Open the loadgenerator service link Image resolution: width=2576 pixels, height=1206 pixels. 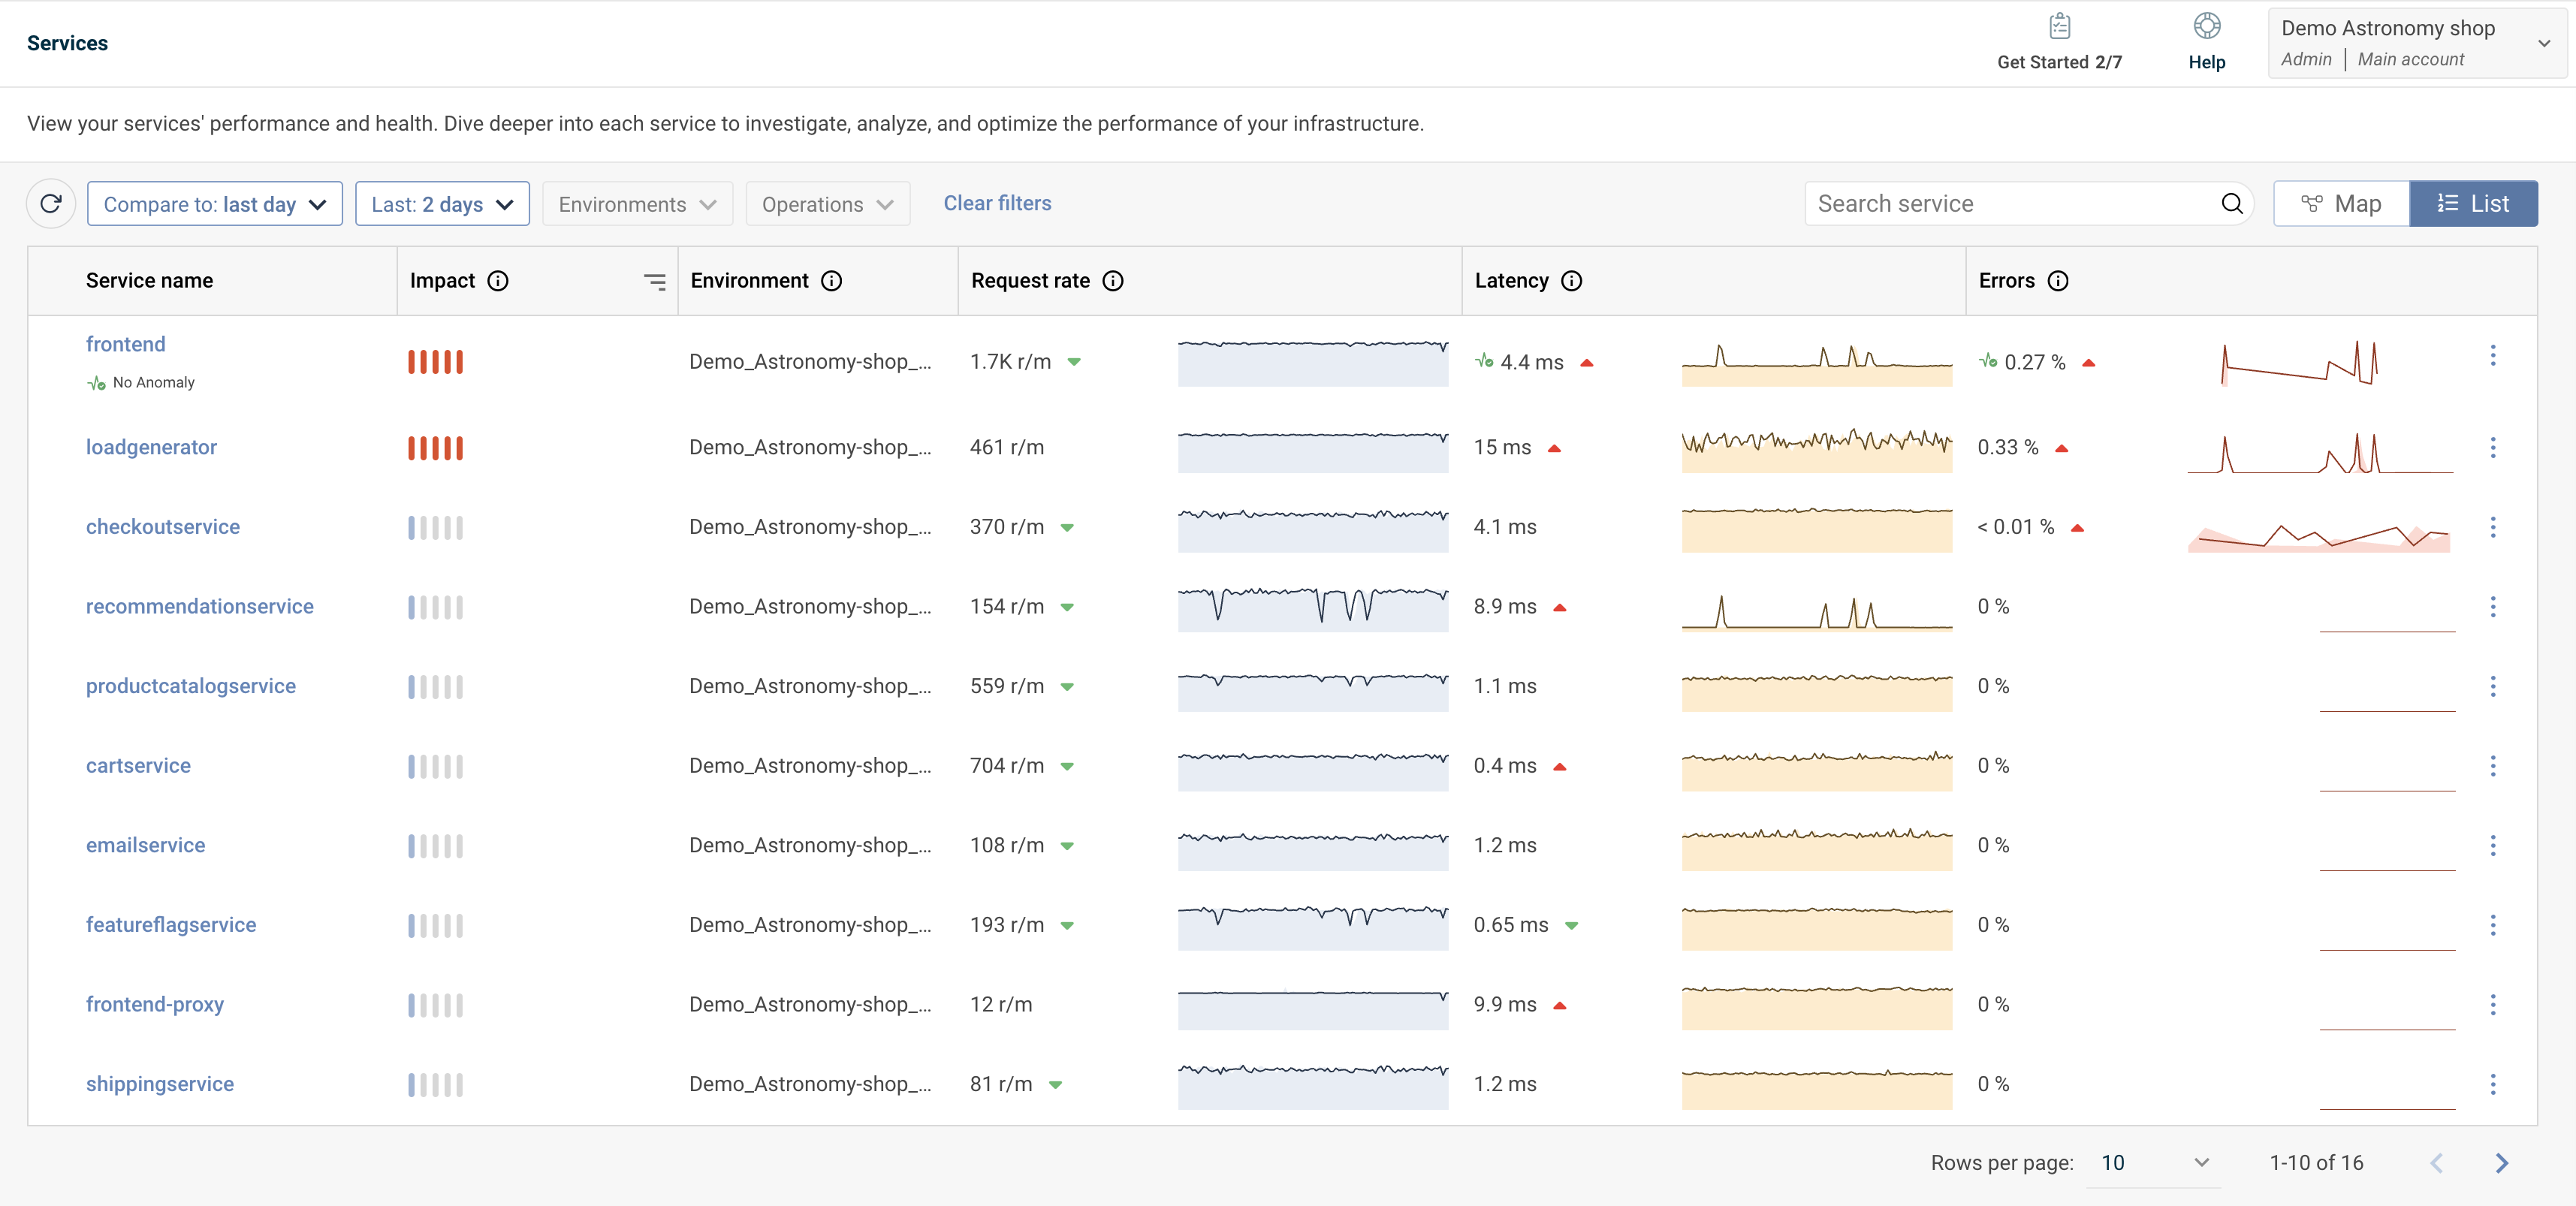pos(151,447)
